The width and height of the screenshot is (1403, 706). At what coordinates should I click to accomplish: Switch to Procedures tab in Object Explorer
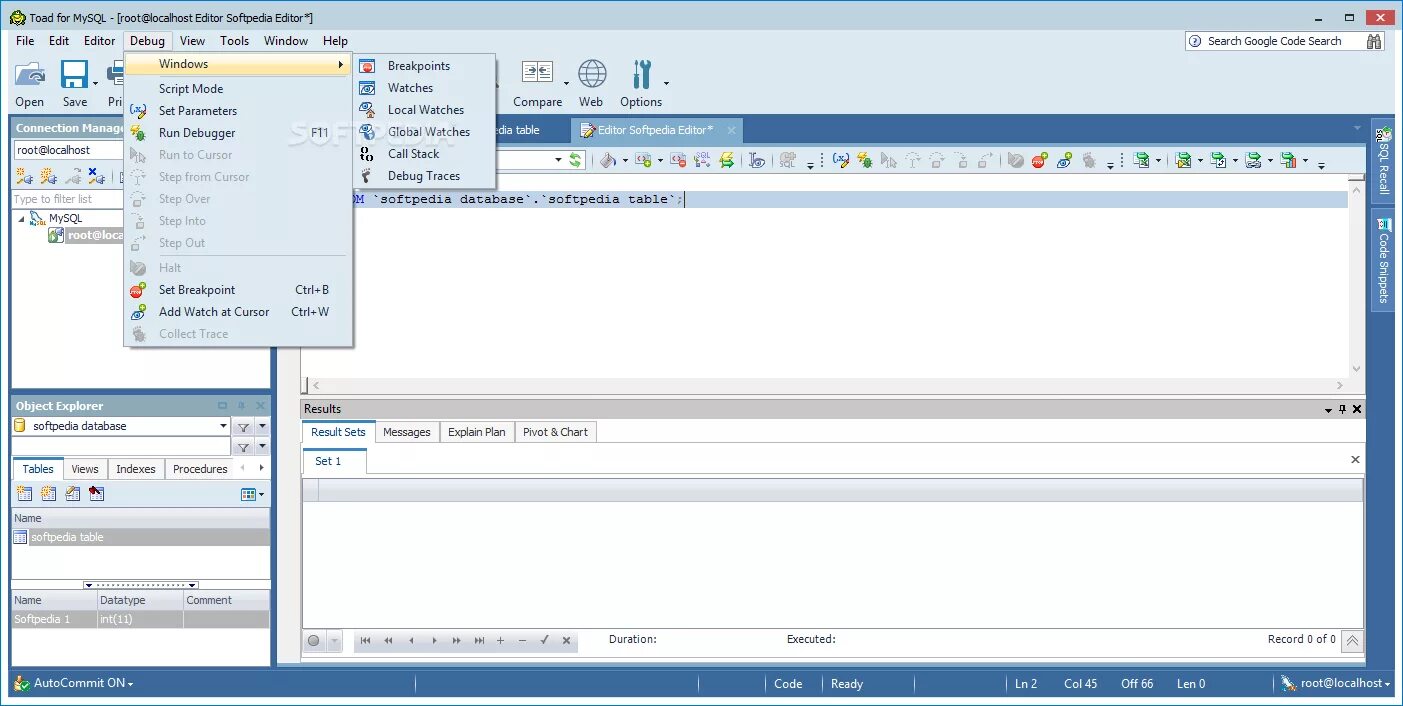pyautogui.click(x=200, y=469)
